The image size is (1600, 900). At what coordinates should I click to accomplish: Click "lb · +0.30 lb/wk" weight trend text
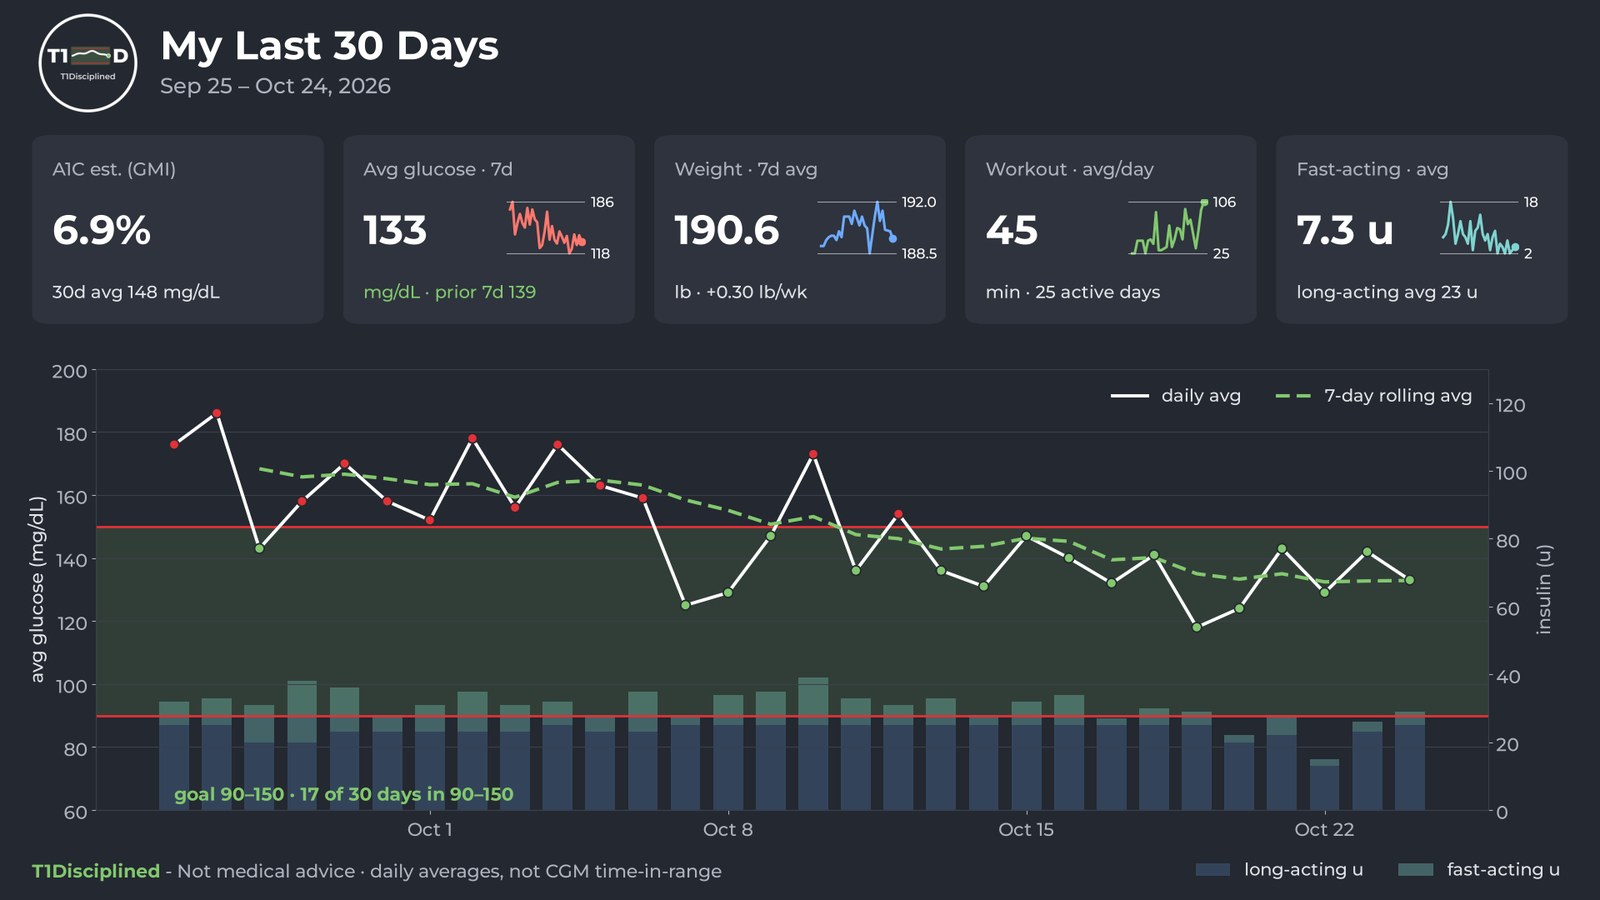tap(741, 292)
